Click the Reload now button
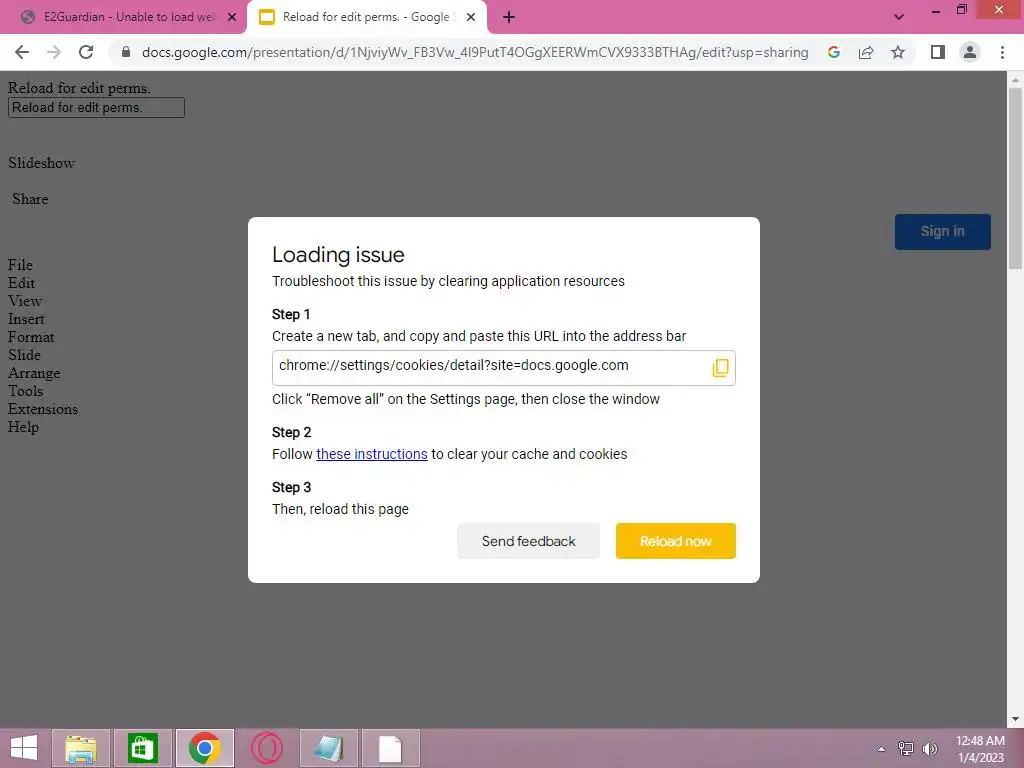 (675, 541)
